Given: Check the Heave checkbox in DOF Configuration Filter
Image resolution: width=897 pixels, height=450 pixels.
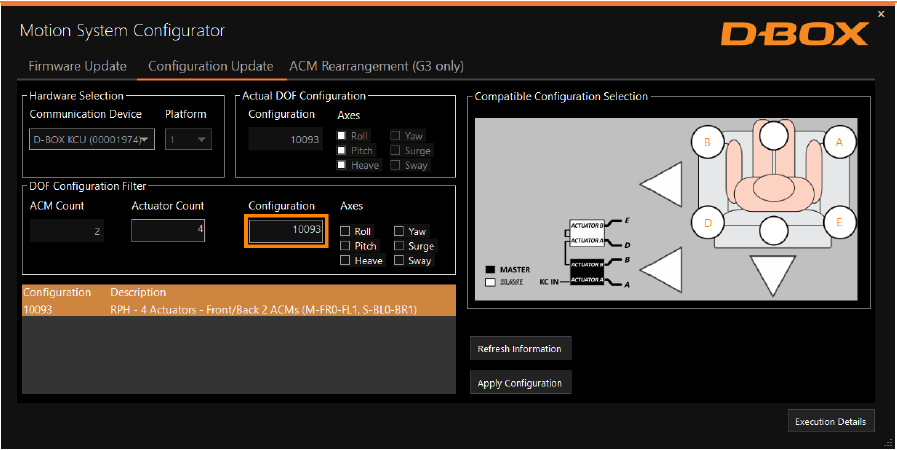Looking at the screenshot, I should pos(346,261).
